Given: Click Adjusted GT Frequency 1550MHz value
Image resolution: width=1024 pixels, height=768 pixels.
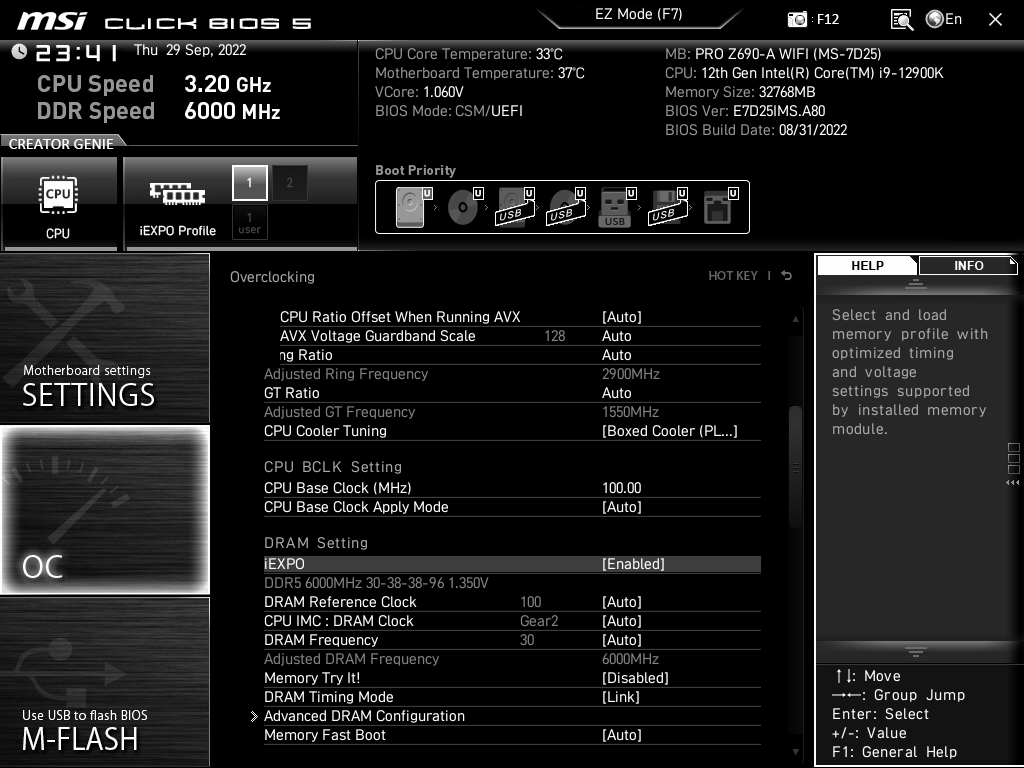Looking at the screenshot, I should coord(630,412).
